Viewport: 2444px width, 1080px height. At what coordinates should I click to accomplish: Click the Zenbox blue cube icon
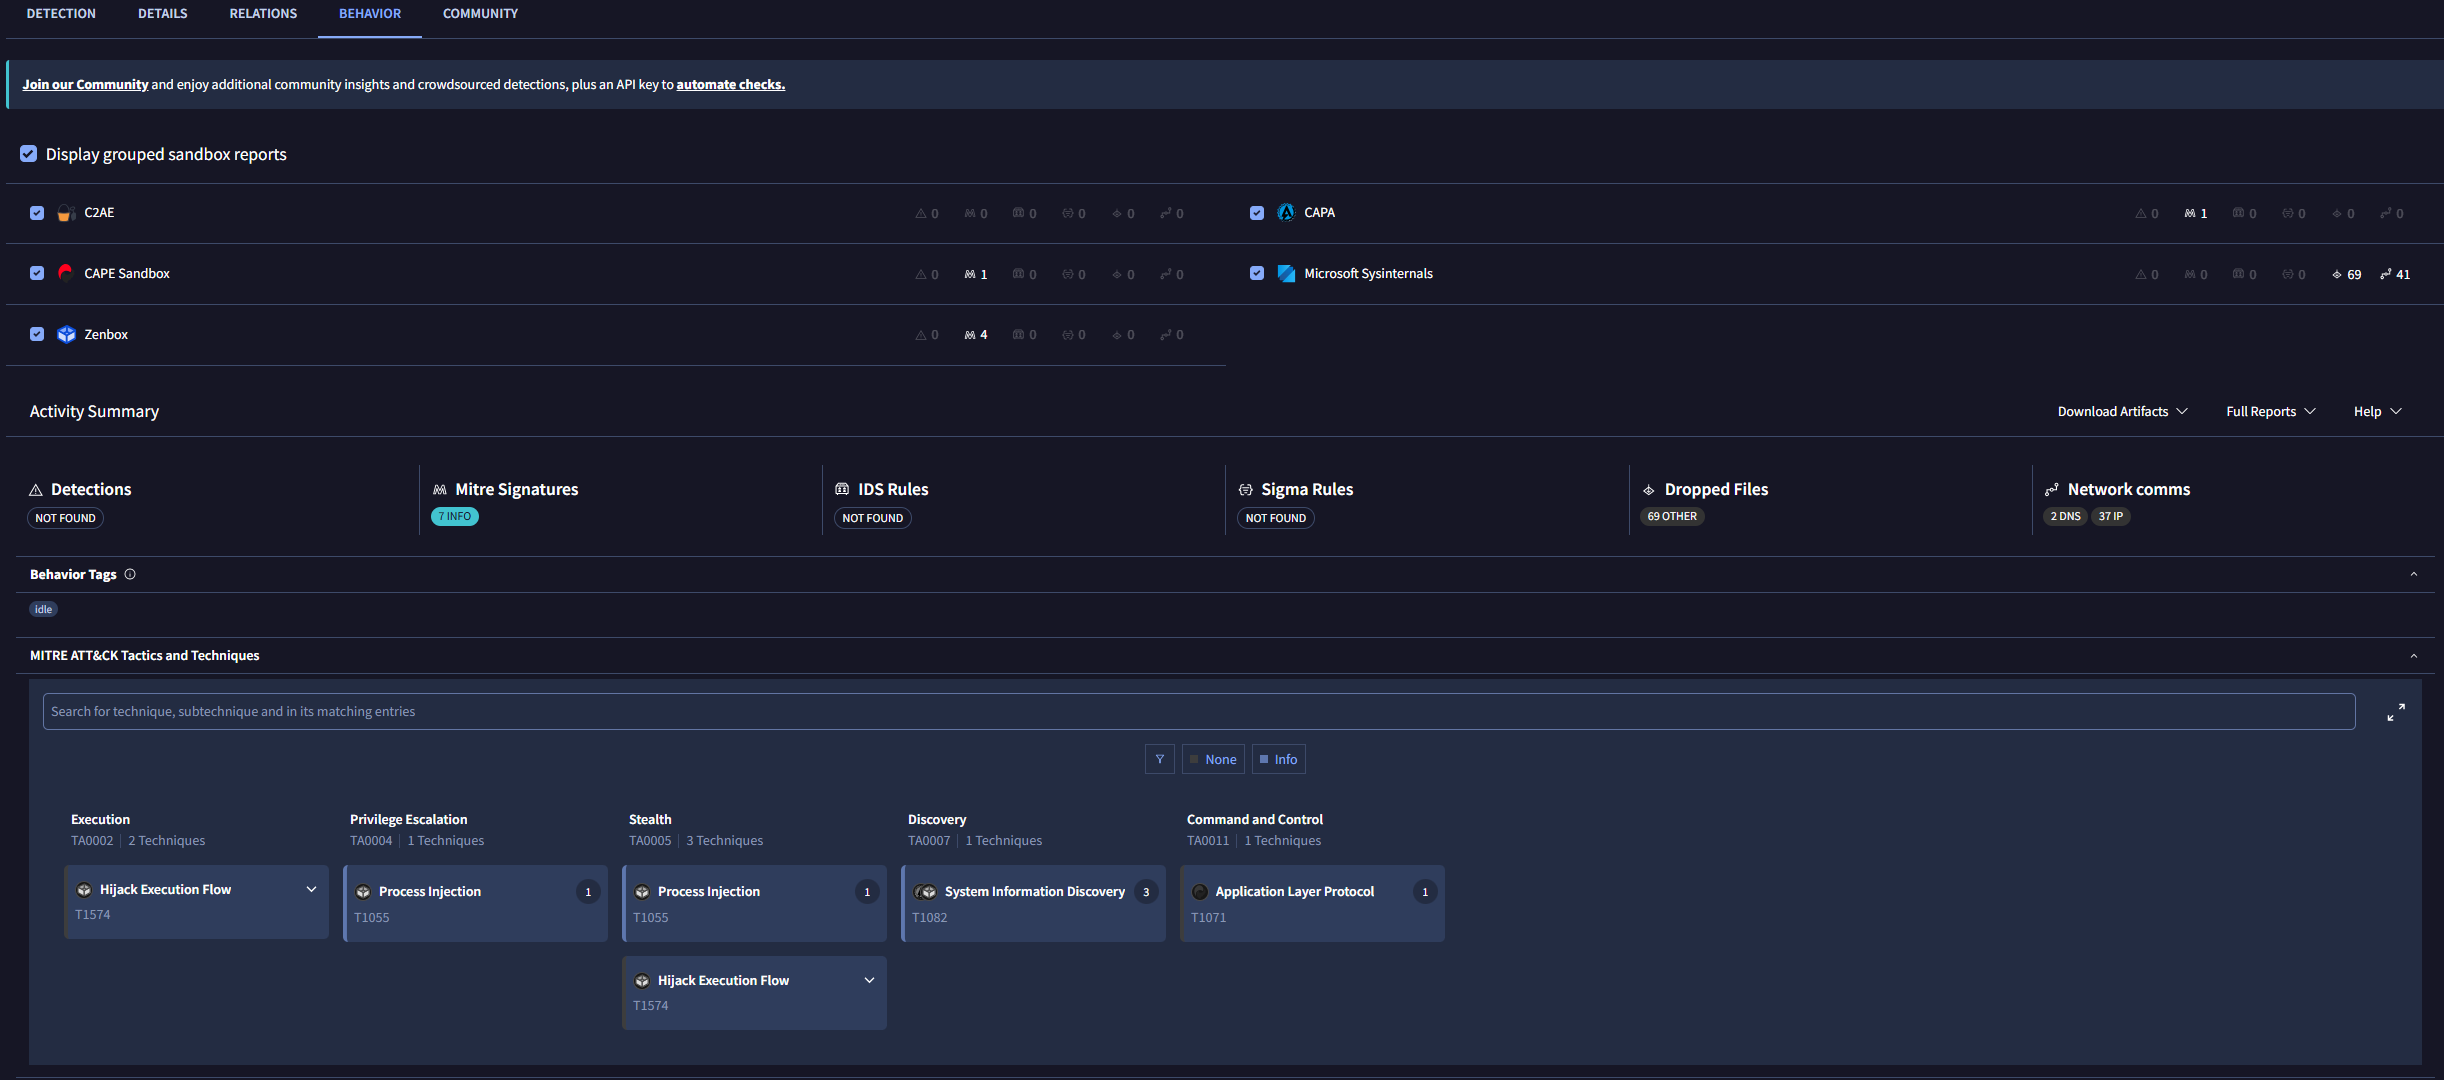point(66,334)
